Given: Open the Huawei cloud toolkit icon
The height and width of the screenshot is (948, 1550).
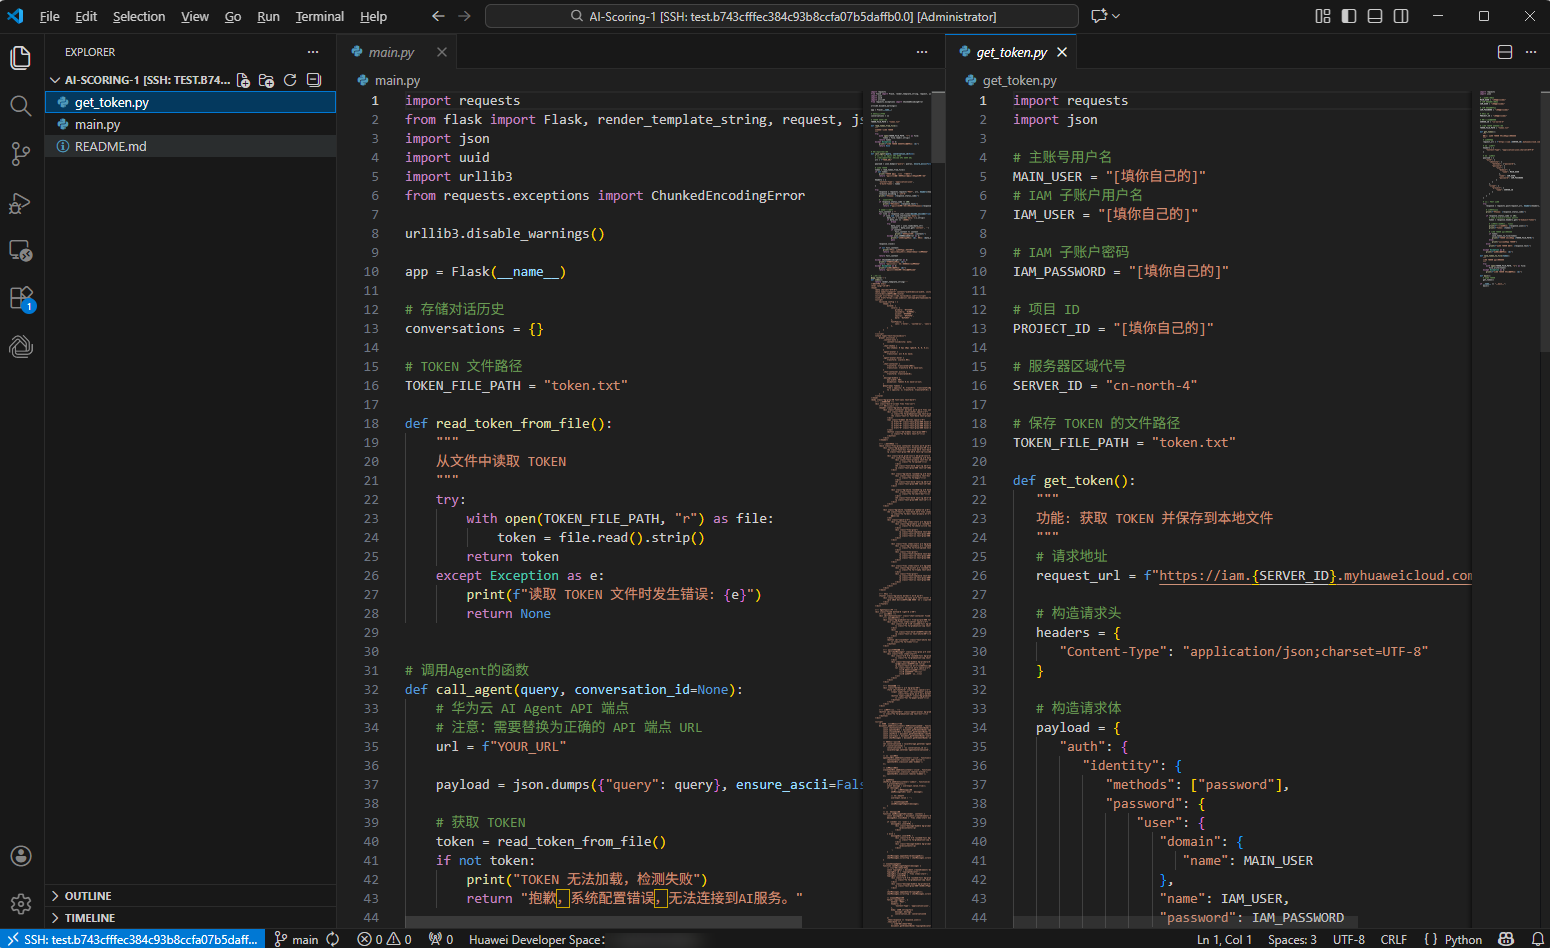Looking at the screenshot, I should [x=21, y=346].
